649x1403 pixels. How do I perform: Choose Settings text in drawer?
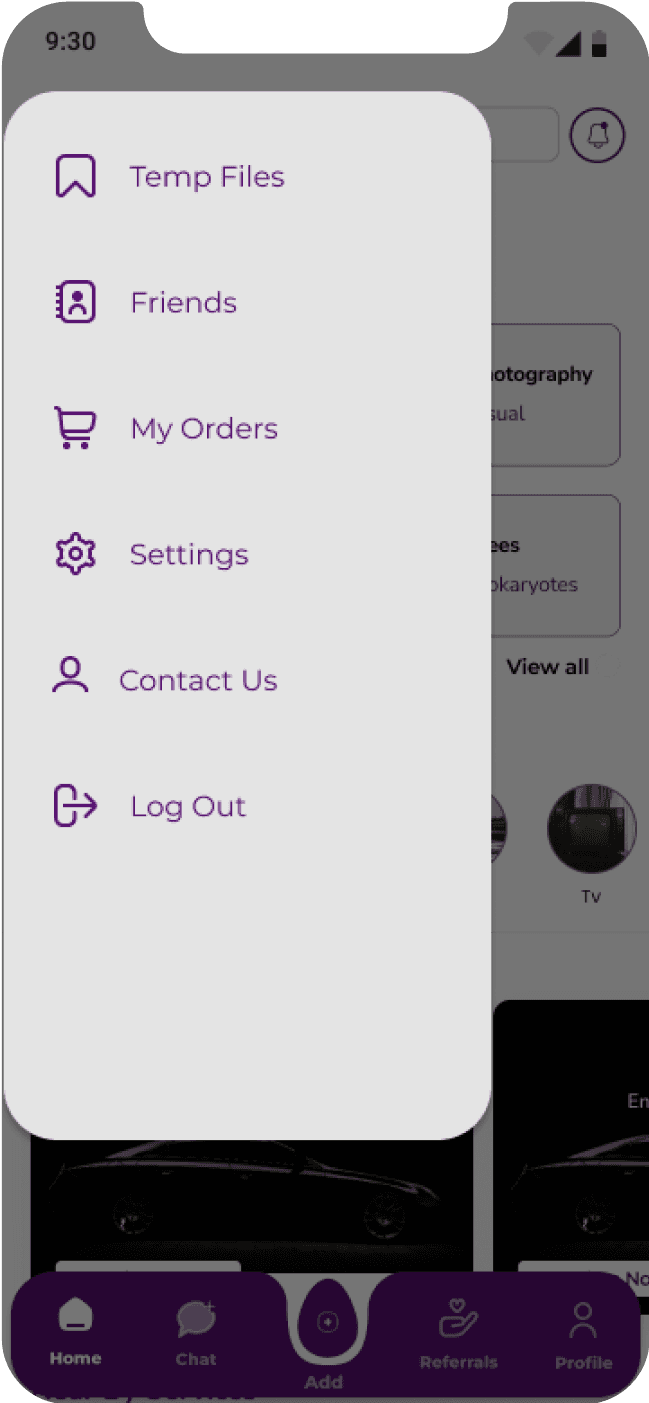point(189,555)
